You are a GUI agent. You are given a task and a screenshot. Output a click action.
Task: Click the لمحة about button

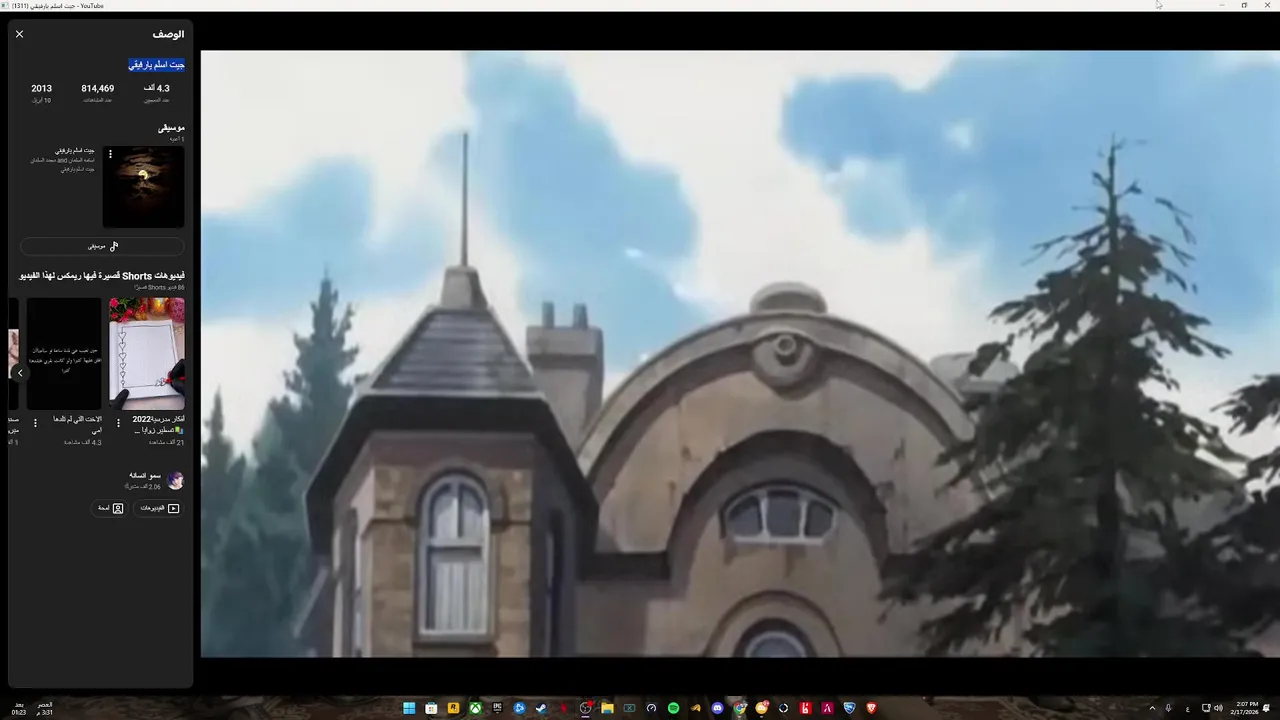pos(110,508)
